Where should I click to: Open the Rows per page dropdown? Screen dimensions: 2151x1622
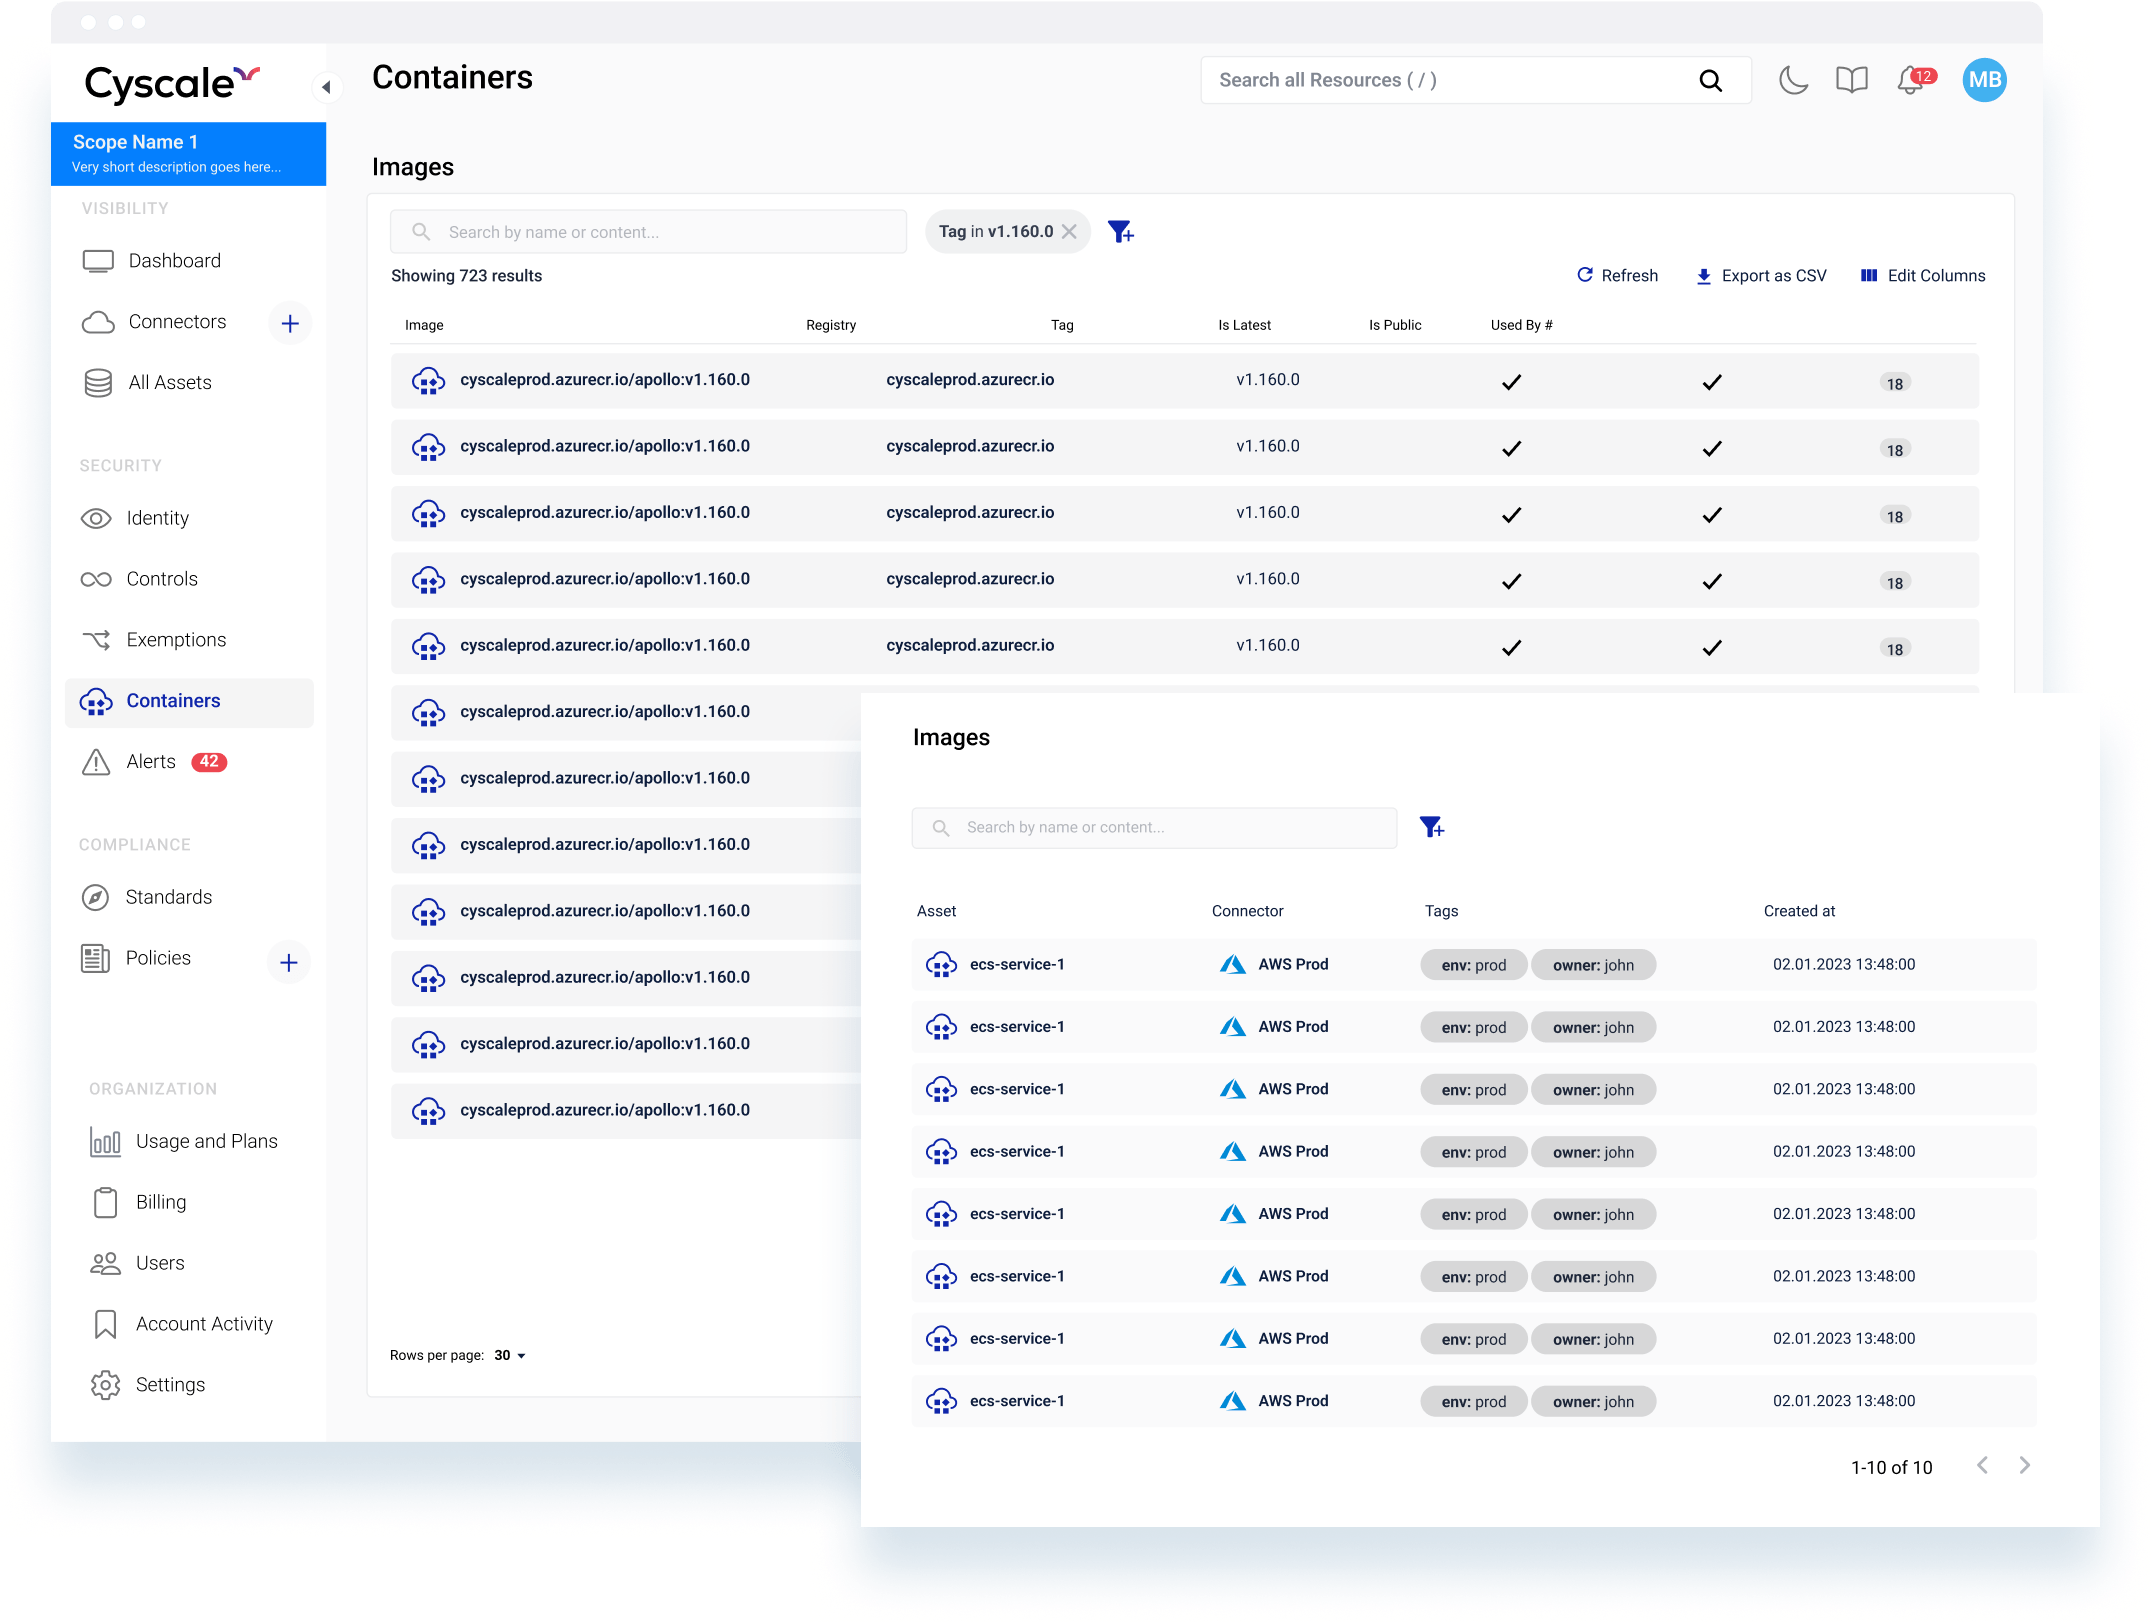coord(510,1355)
